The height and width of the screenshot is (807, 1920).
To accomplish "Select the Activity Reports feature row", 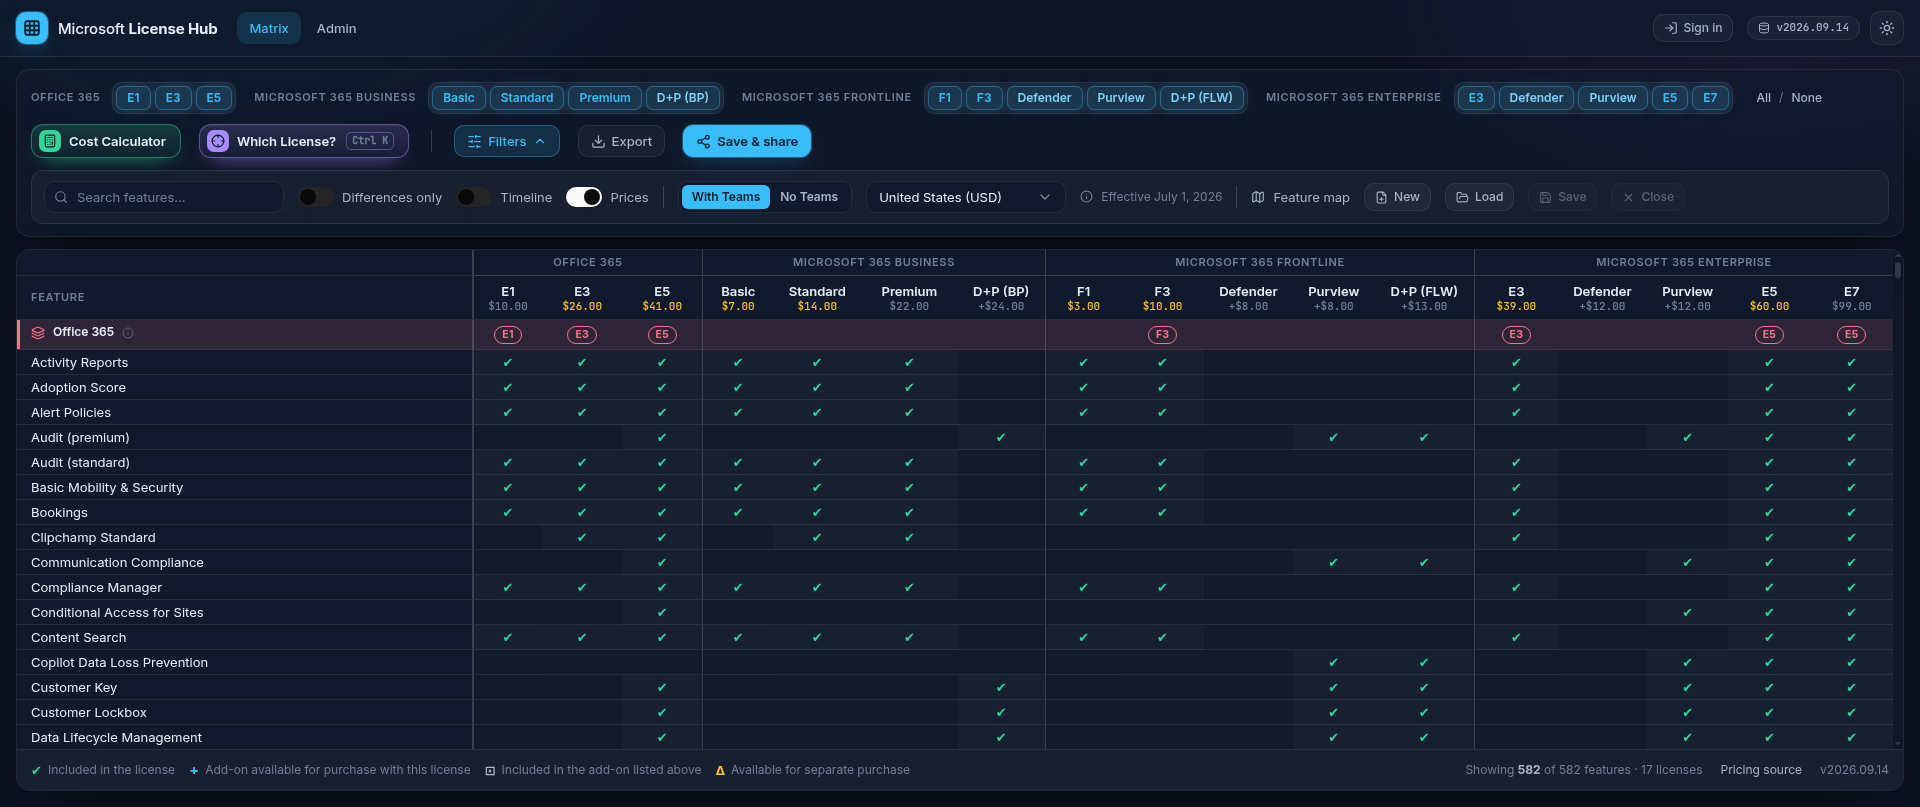I will pos(955,362).
